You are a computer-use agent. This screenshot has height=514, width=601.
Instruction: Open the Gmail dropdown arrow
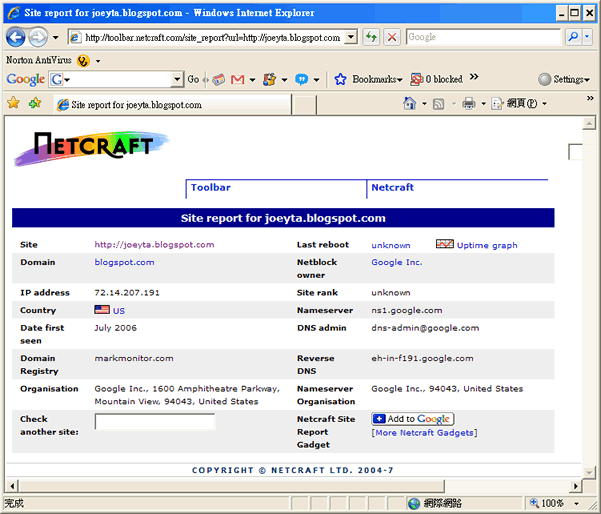click(x=252, y=80)
